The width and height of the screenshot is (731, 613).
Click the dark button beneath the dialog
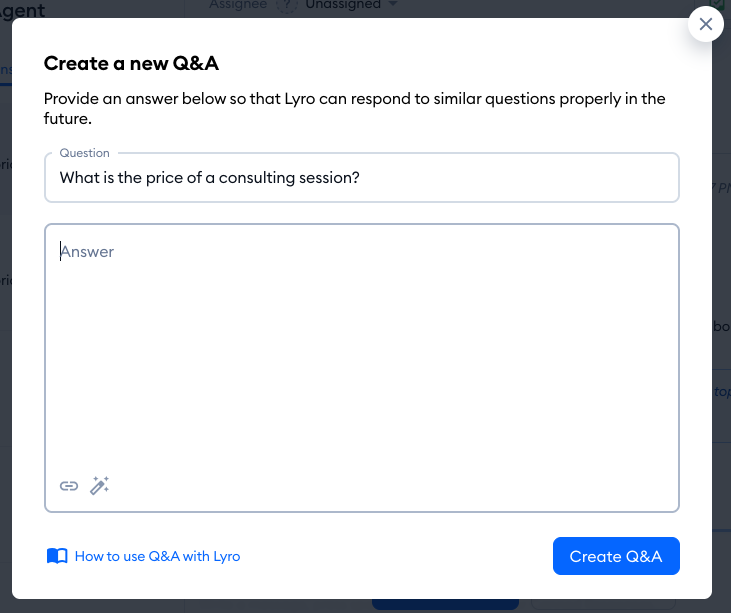[445, 605]
